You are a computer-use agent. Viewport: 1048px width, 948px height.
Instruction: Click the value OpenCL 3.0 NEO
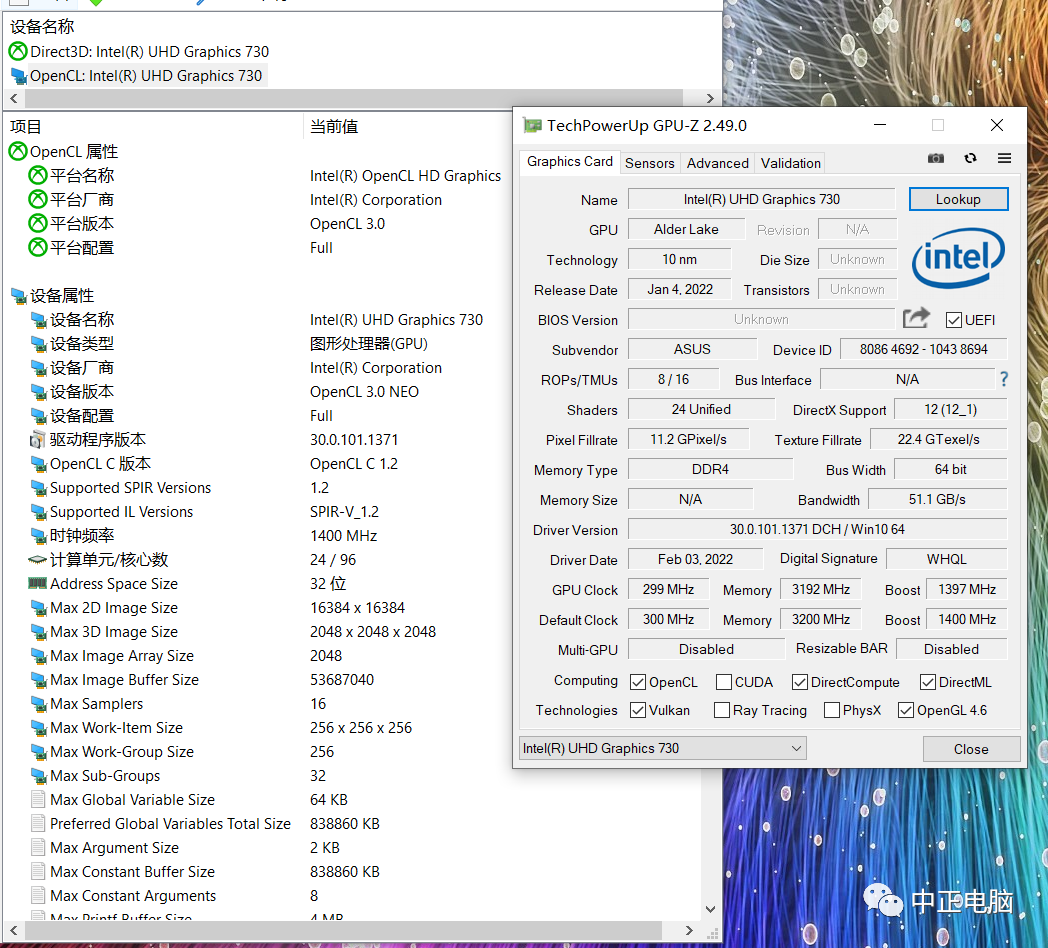(x=364, y=392)
